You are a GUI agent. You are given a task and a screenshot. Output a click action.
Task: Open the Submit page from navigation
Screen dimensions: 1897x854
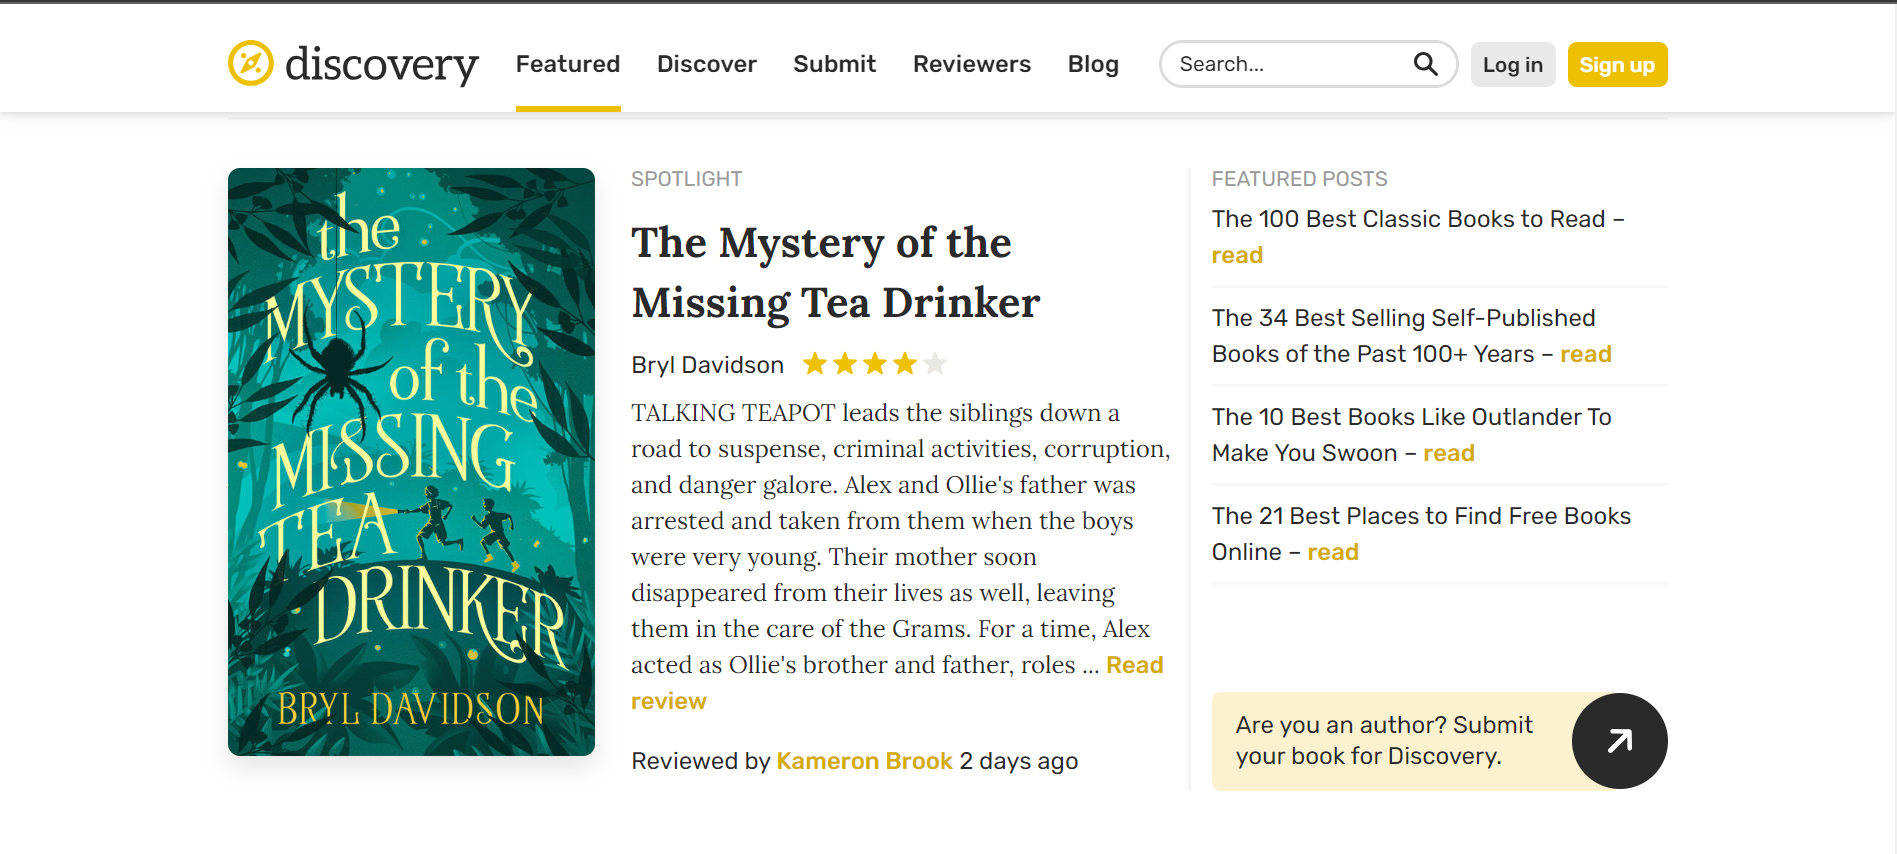click(x=834, y=64)
